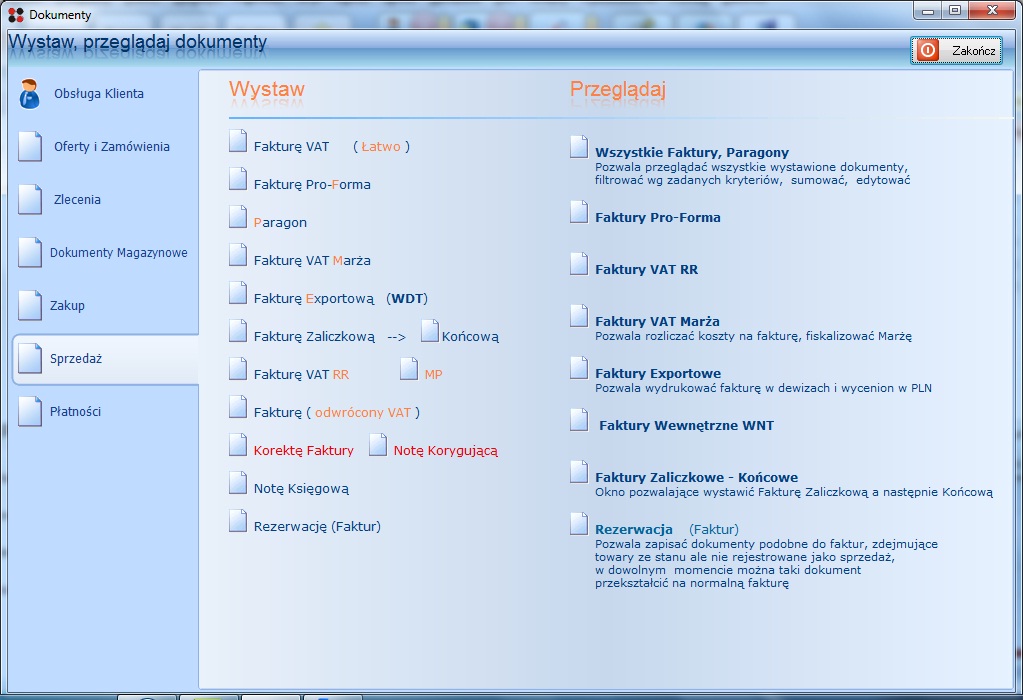Click the MP document icon
The image size is (1023, 700).
[409, 370]
